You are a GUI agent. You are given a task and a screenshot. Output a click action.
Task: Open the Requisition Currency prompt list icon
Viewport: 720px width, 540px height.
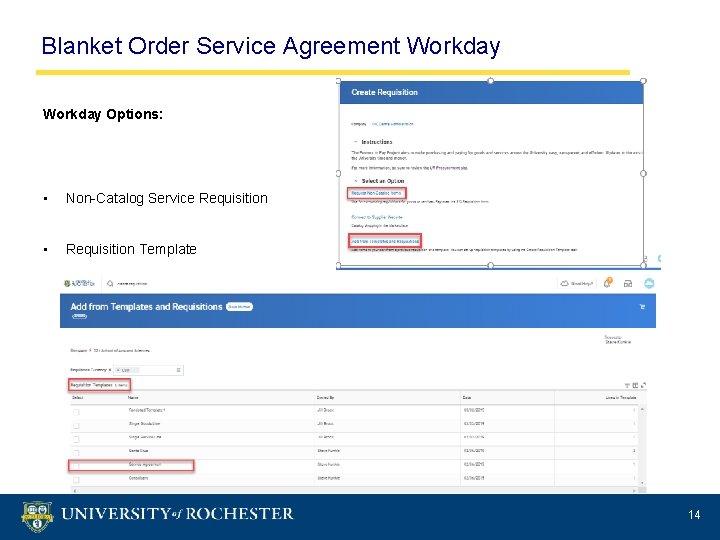pos(179,370)
